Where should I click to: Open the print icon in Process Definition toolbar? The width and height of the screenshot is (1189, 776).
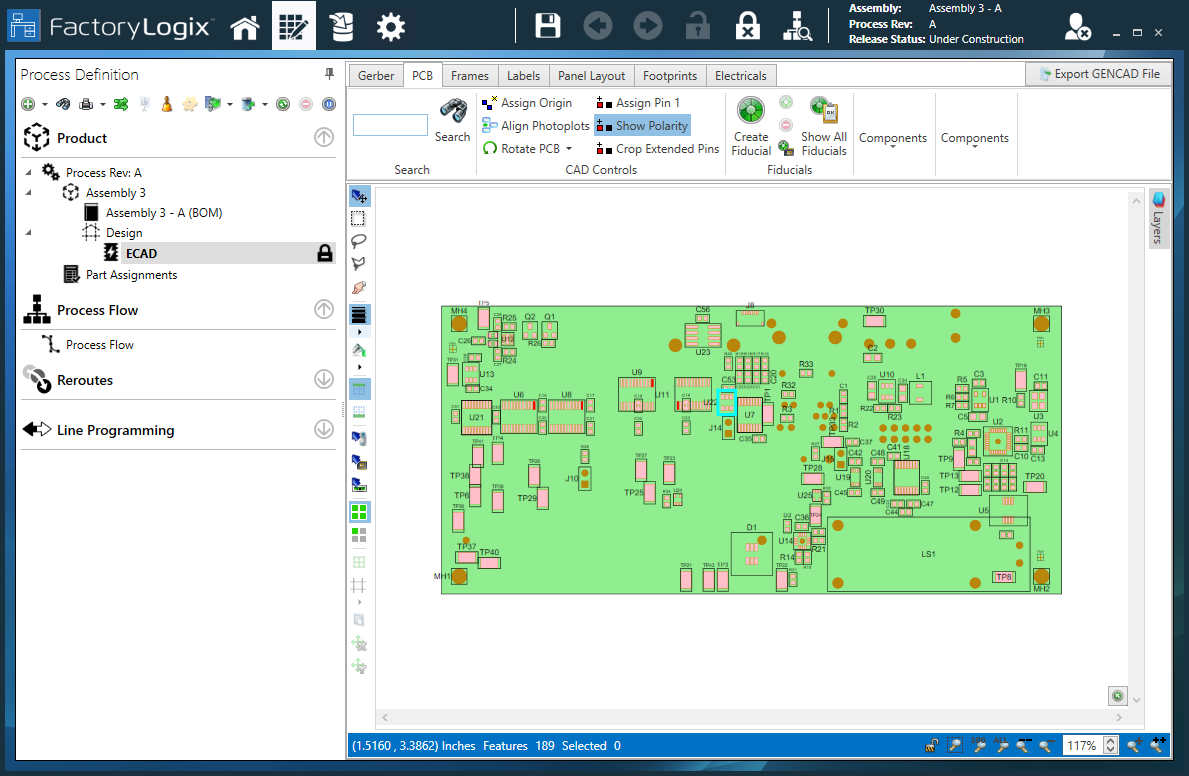85,103
